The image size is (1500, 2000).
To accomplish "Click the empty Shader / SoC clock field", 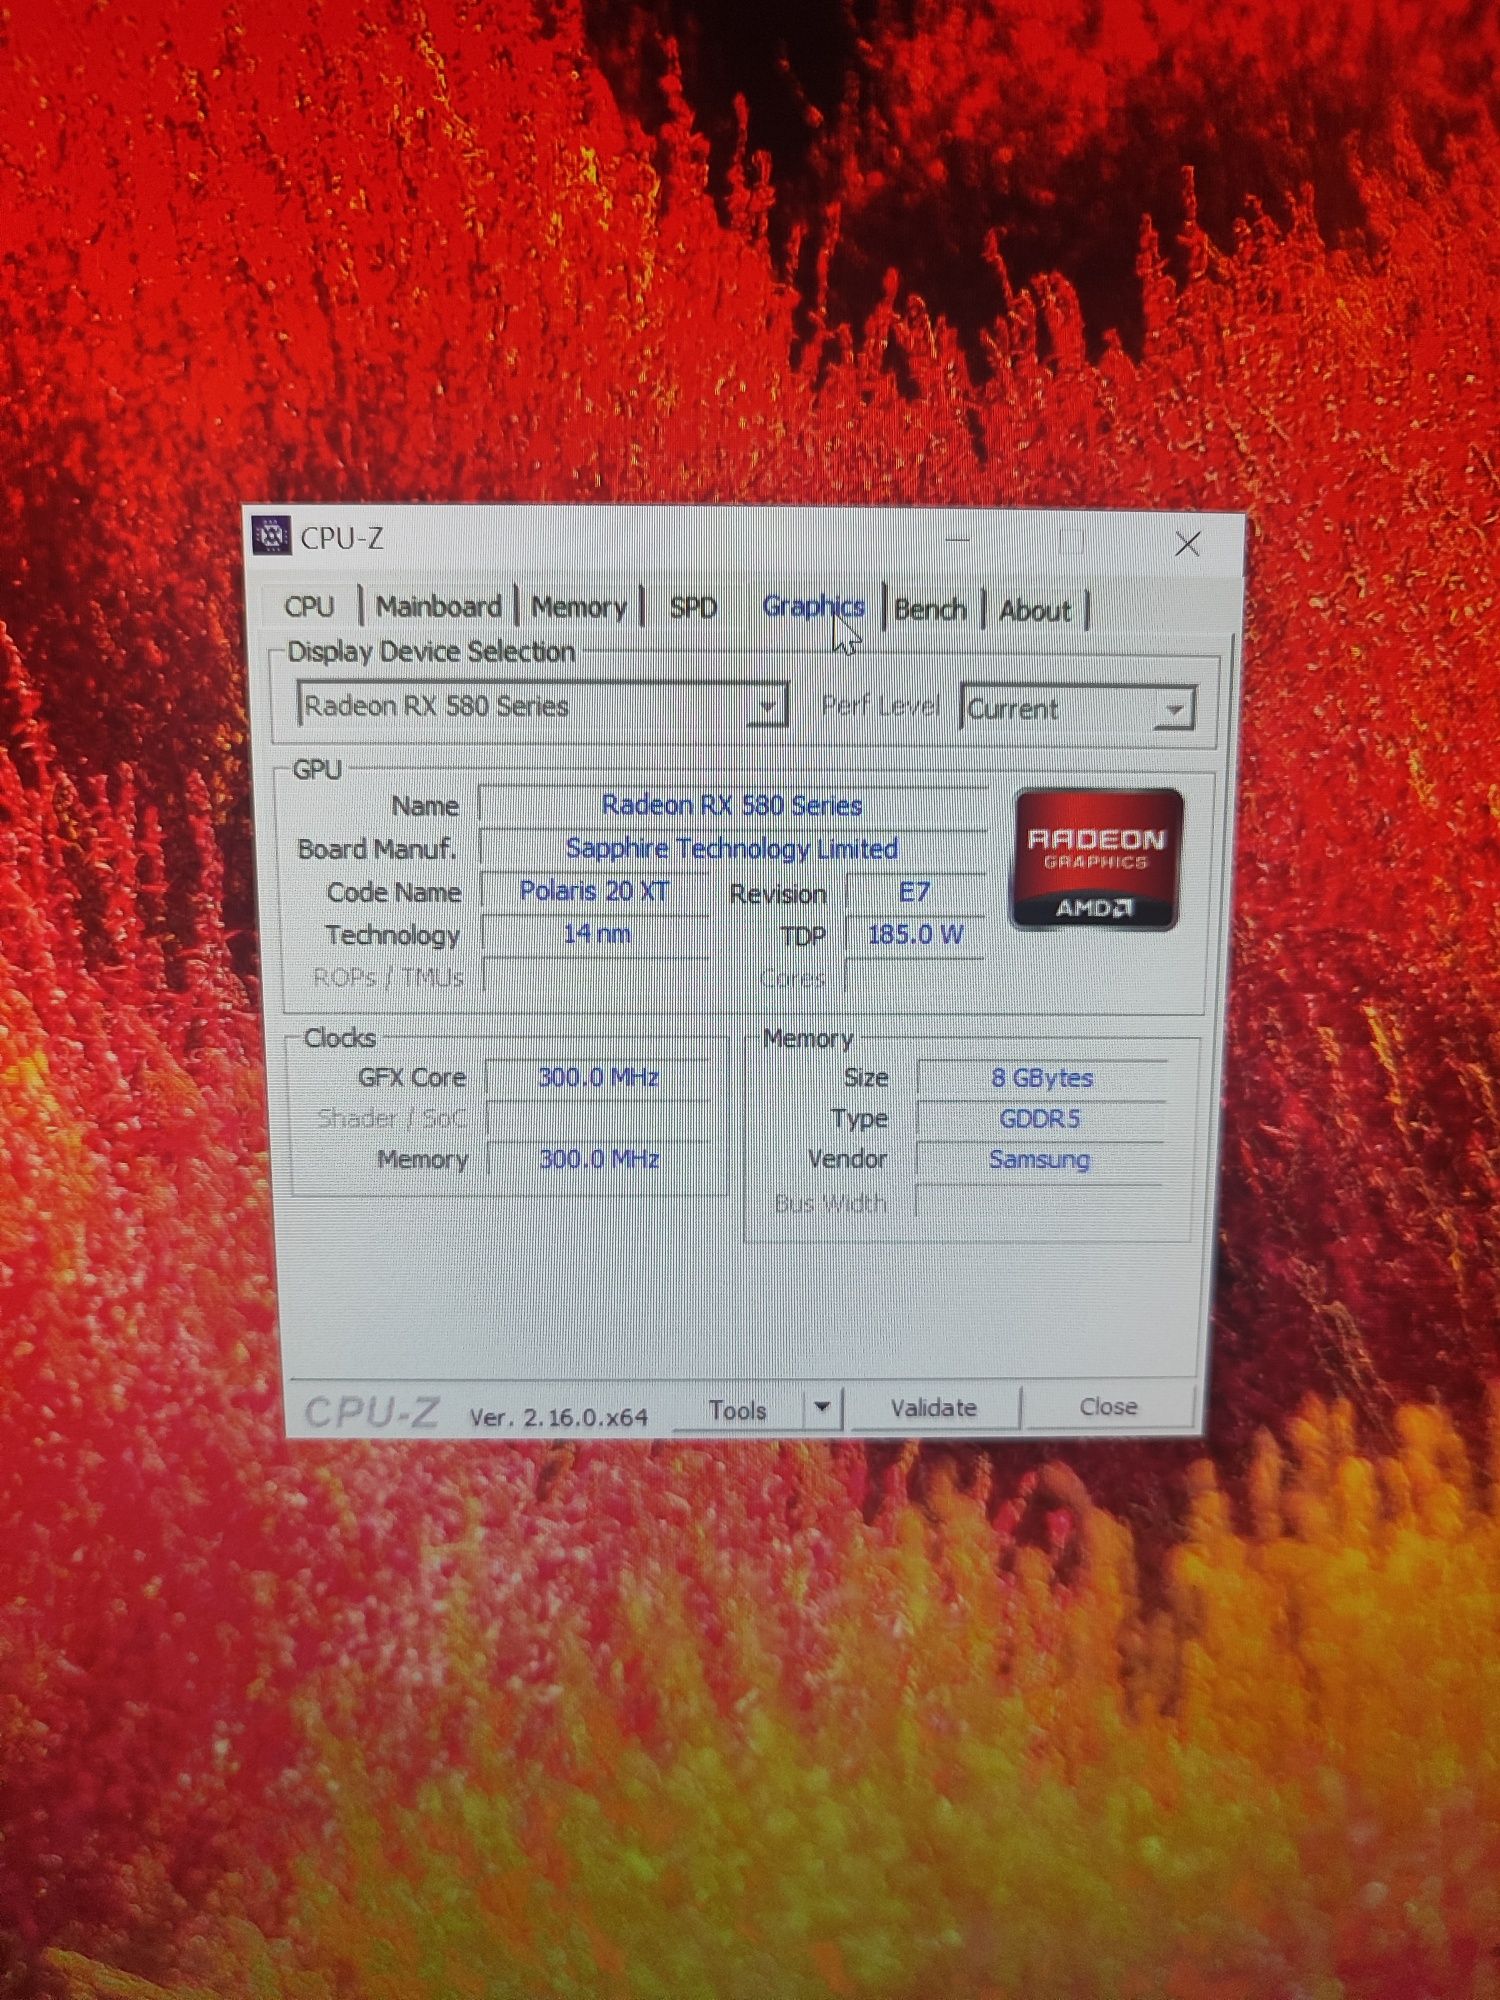I will click(x=598, y=1118).
